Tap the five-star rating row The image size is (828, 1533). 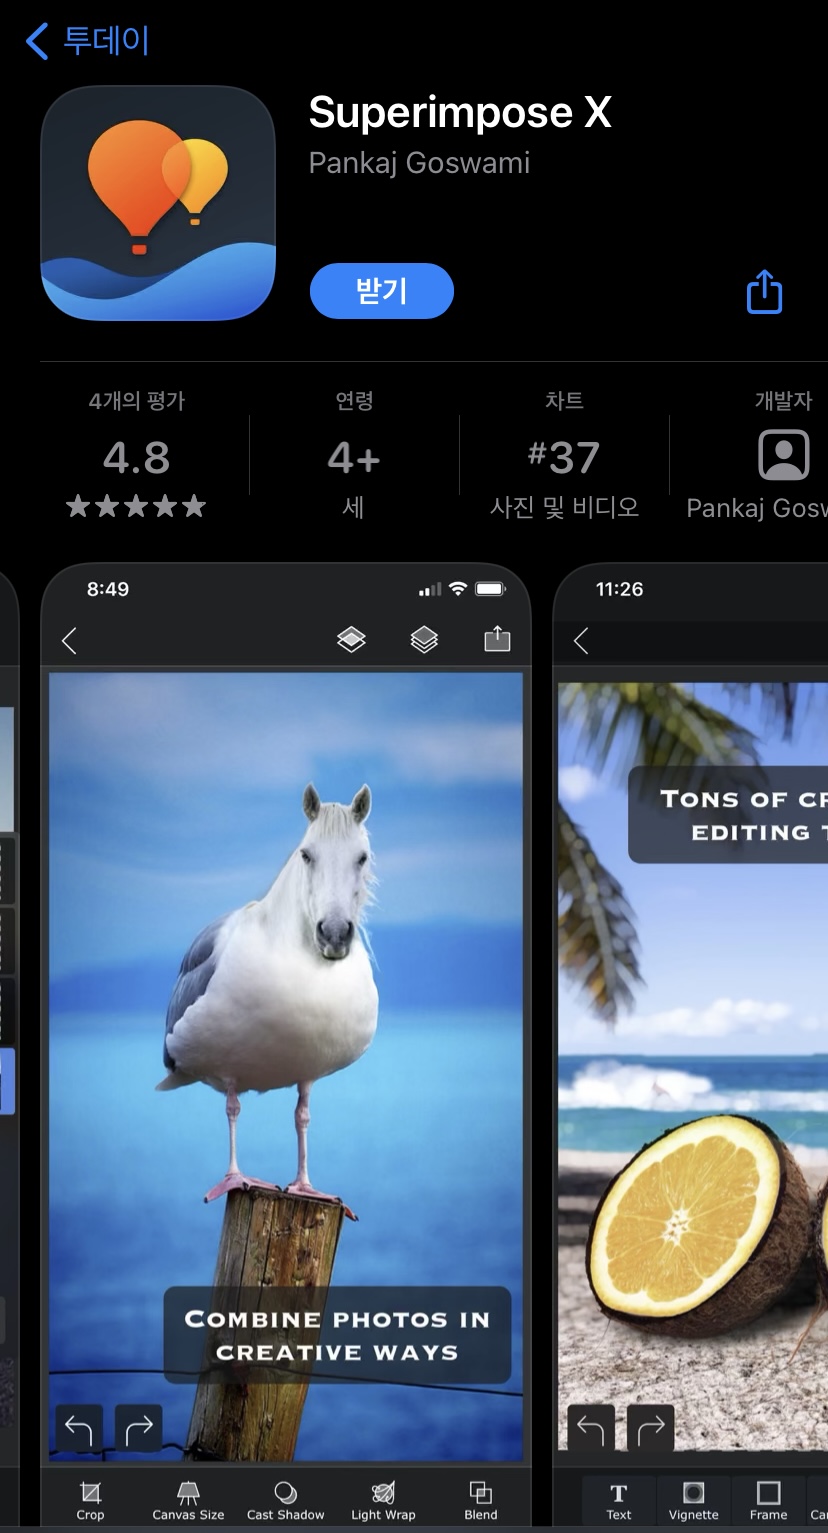click(x=136, y=507)
